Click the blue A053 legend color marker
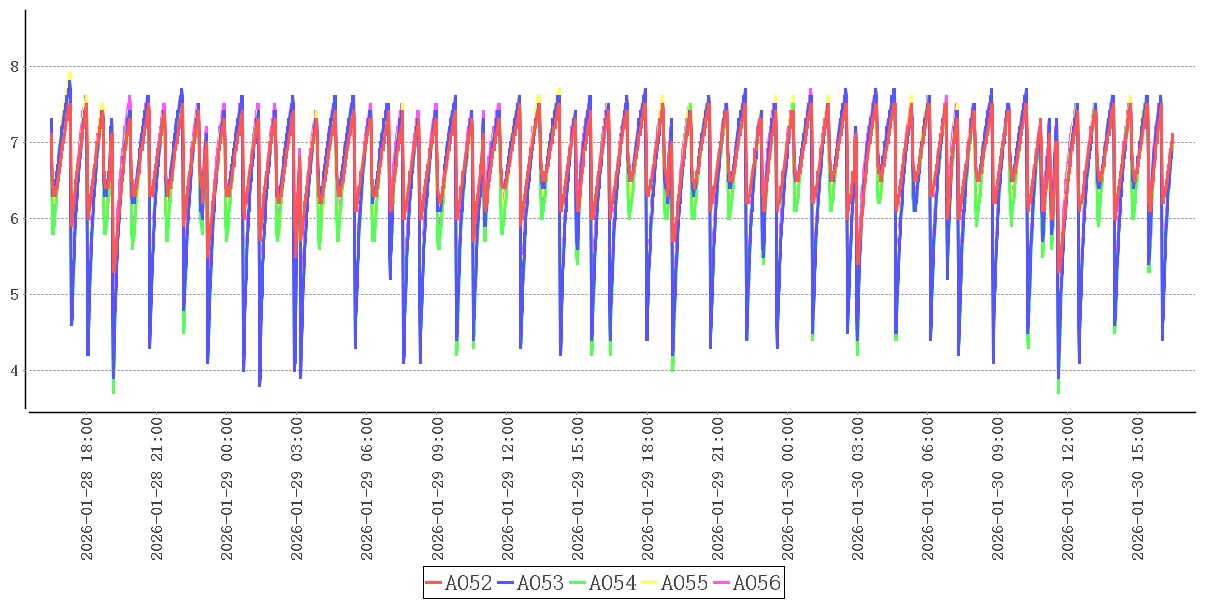Screen dimensions: 1207x600 coord(506,583)
